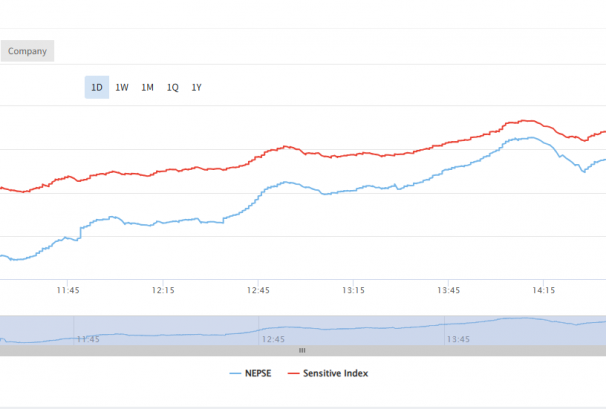Click the blue NEPSE line's peak
Screen dimensions: 606x409
tap(523, 138)
